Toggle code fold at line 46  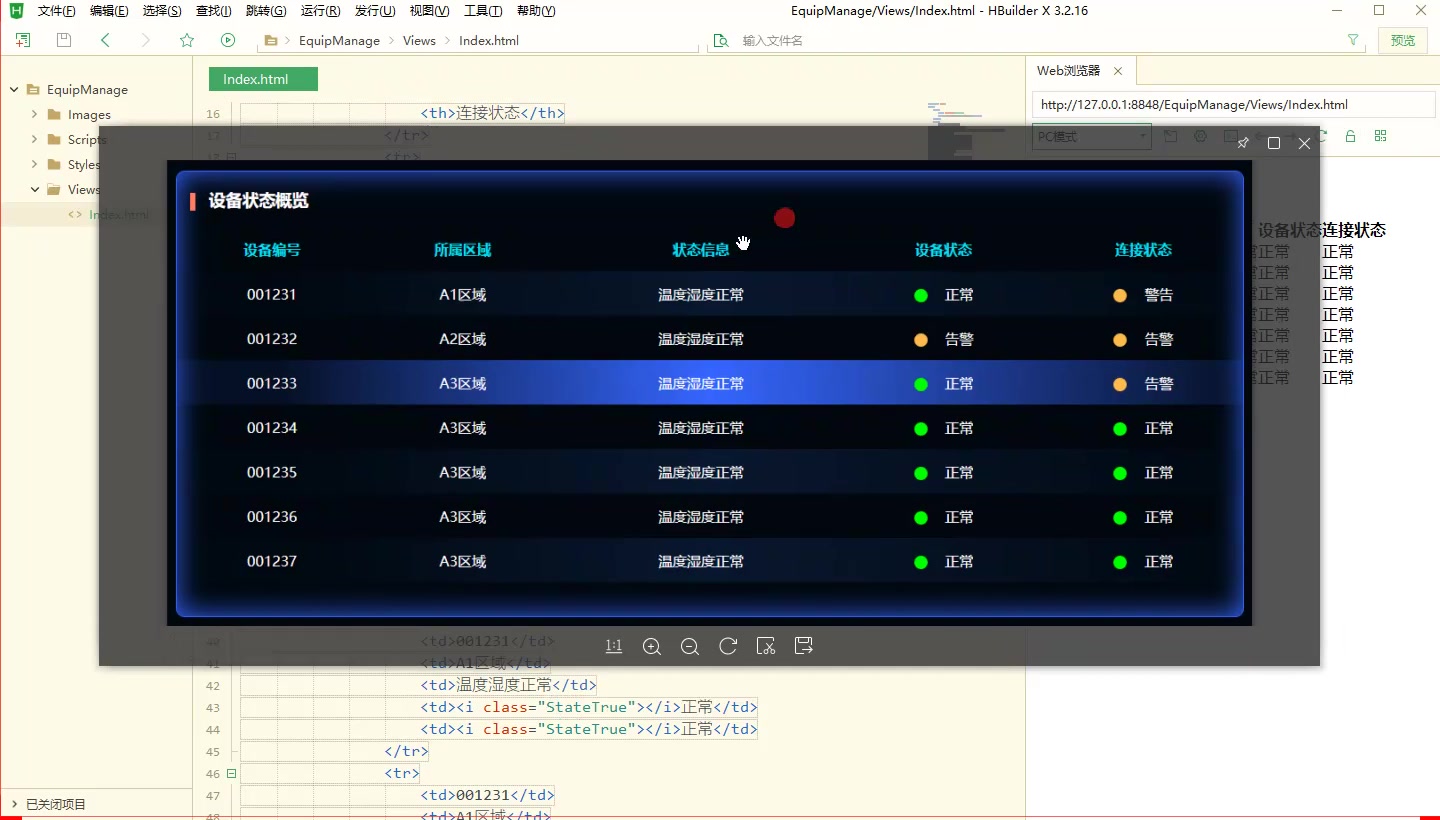click(232, 773)
